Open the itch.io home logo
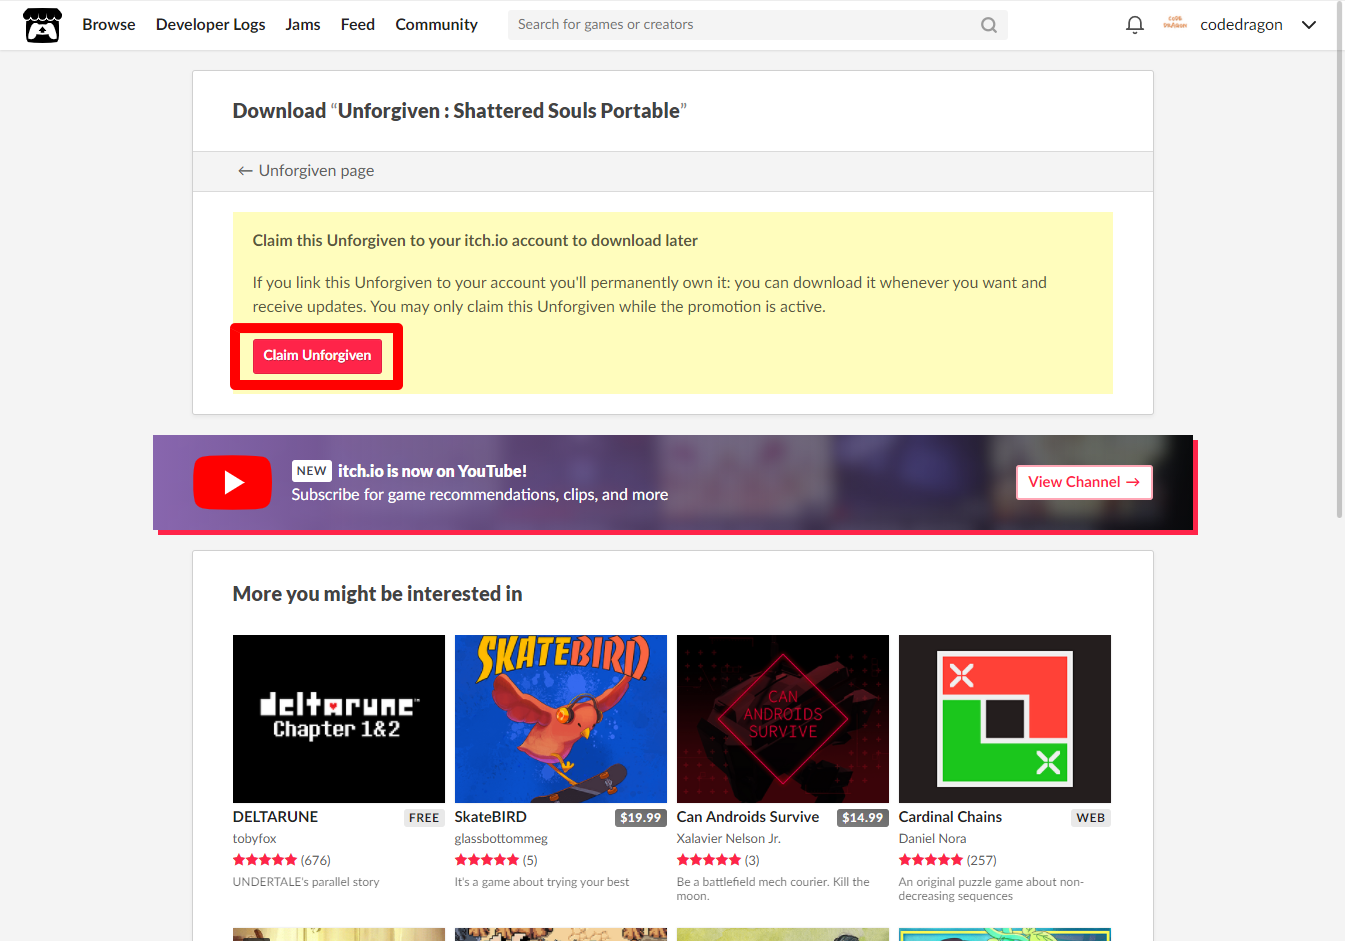 [x=42, y=25]
